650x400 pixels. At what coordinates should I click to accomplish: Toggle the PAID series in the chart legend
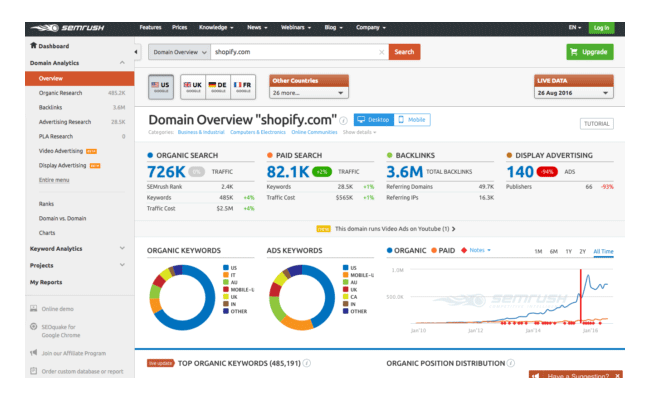443,250
